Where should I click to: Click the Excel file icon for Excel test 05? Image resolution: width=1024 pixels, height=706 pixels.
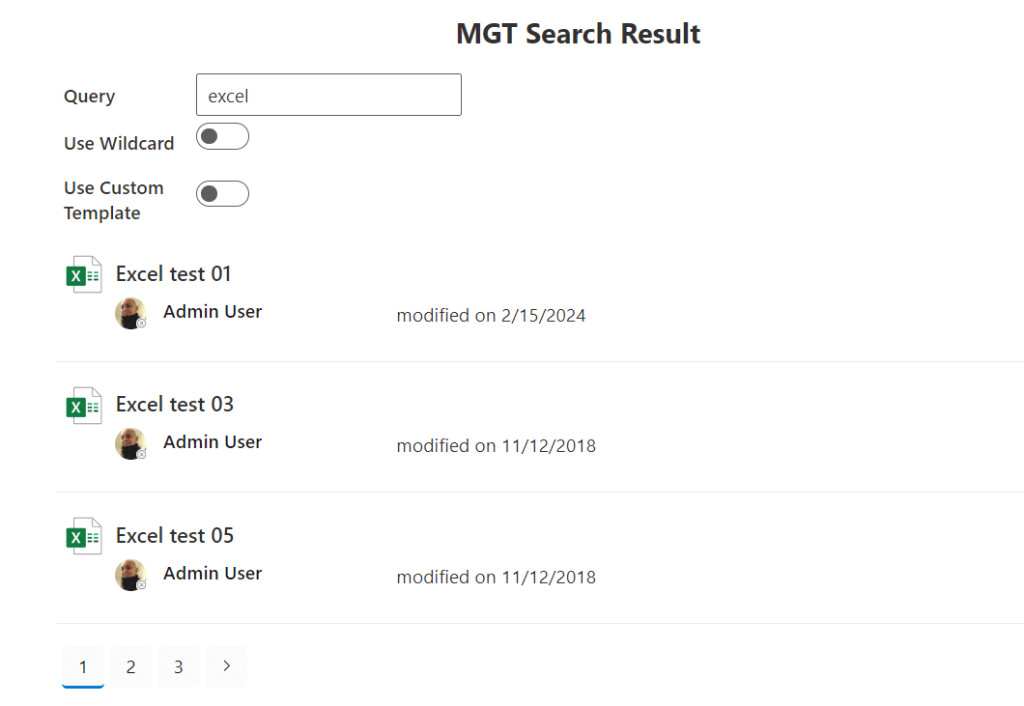tap(84, 537)
